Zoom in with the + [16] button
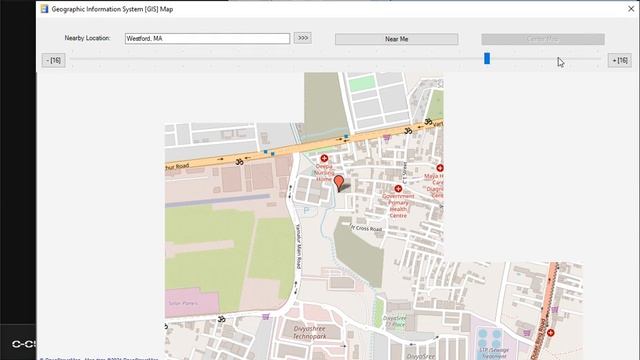Screen dimensions: 640x360 [x=620, y=60]
